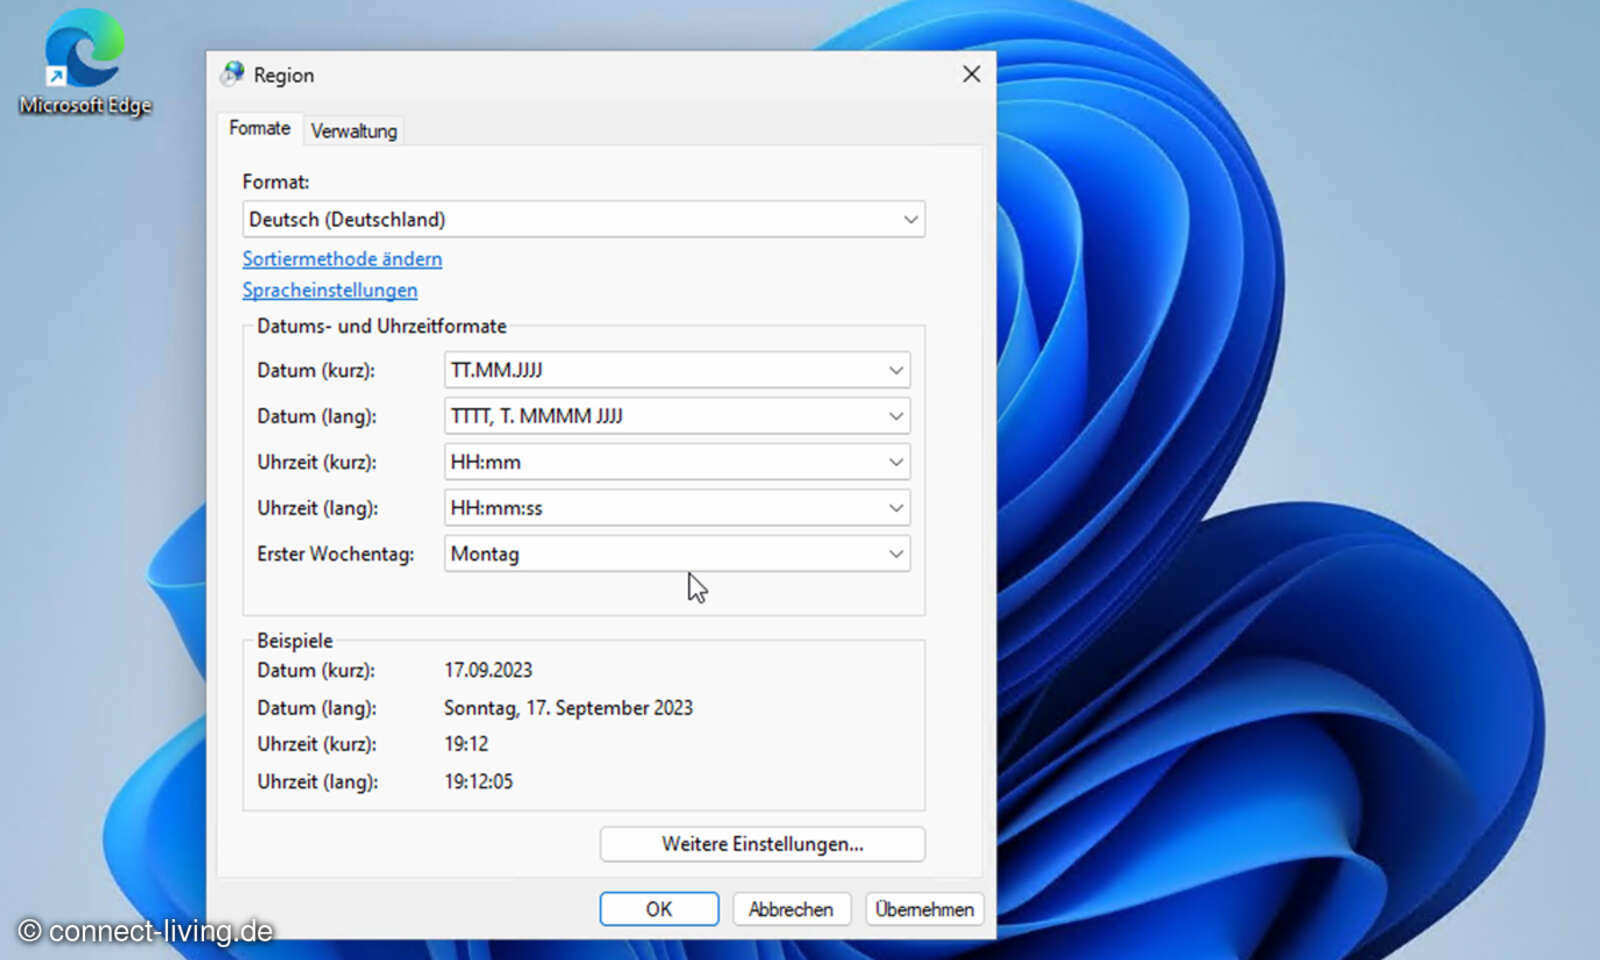Select the Formate tab

pyautogui.click(x=259, y=128)
